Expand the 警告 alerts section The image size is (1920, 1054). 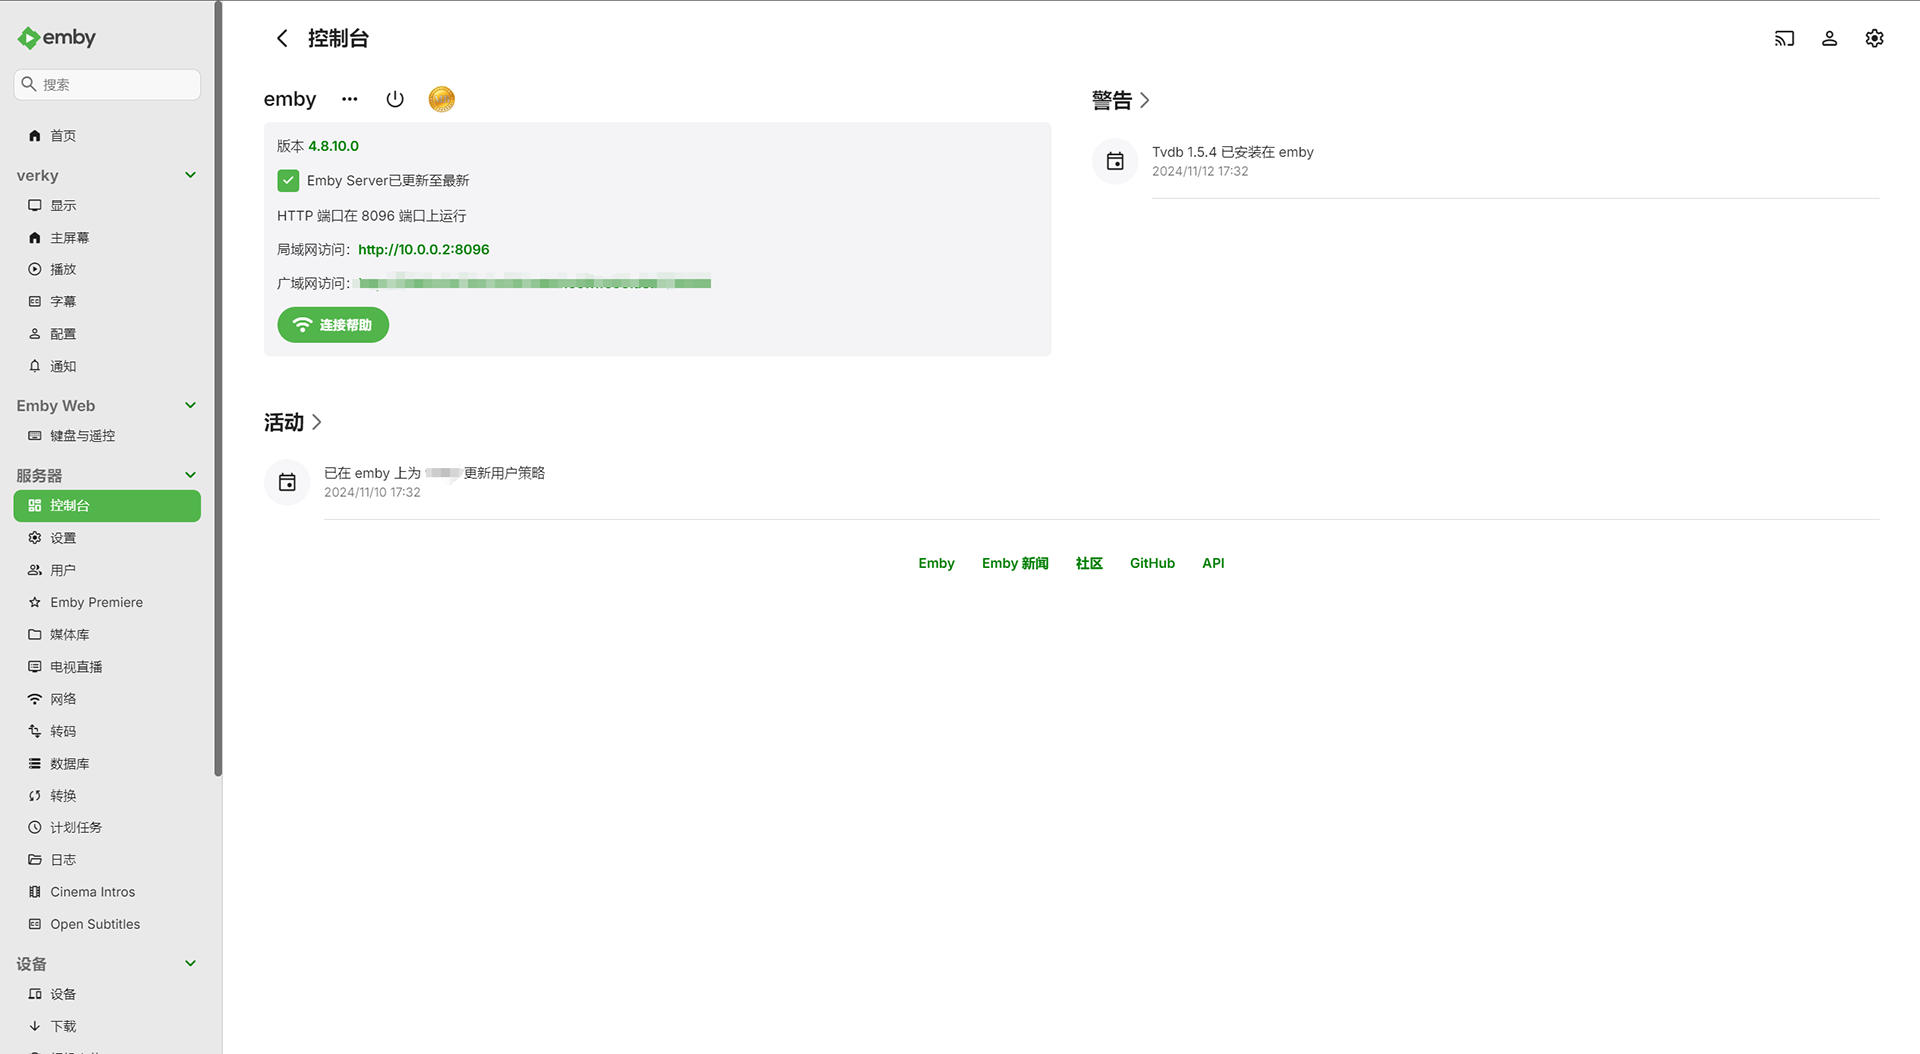1121,100
